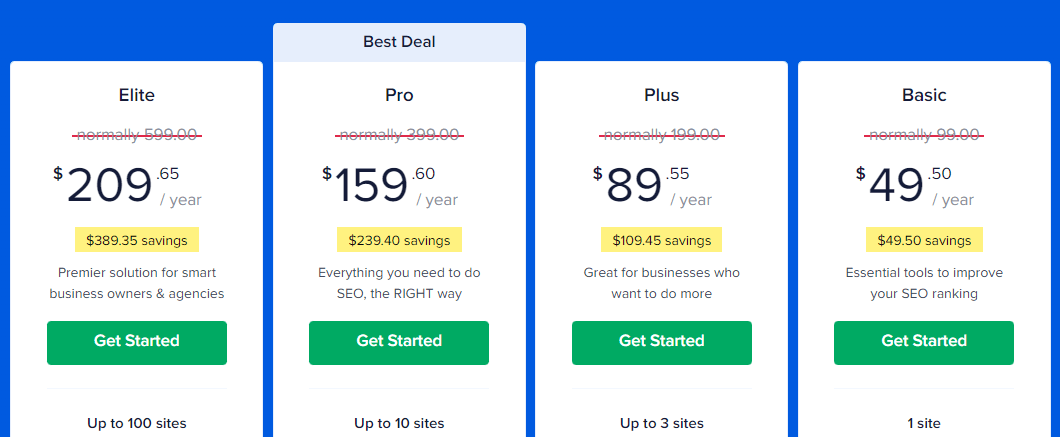Click the $49.50 savings badge
Screen dimensions: 1060x437
[x=924, y=240]
